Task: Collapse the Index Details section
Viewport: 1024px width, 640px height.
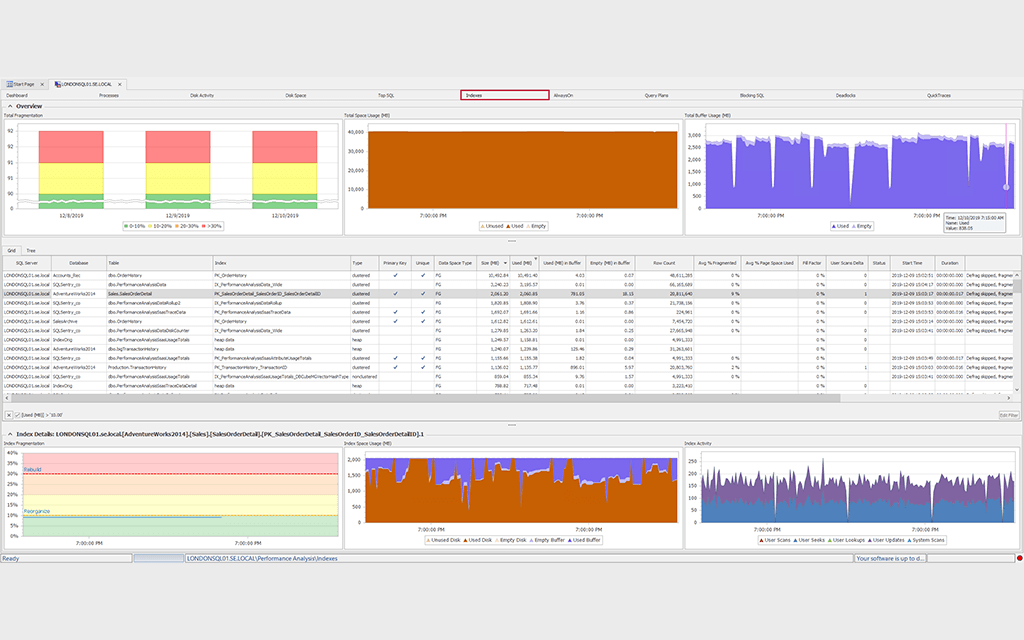Action: [x=8, y=434]
